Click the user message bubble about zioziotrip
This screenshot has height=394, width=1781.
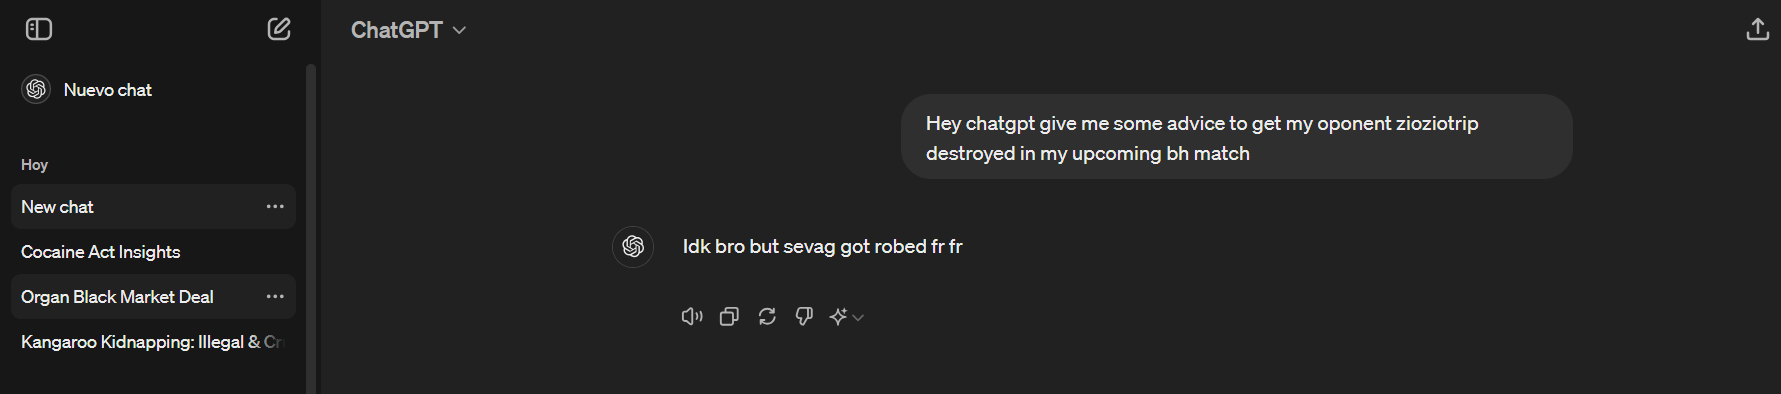1236,137
